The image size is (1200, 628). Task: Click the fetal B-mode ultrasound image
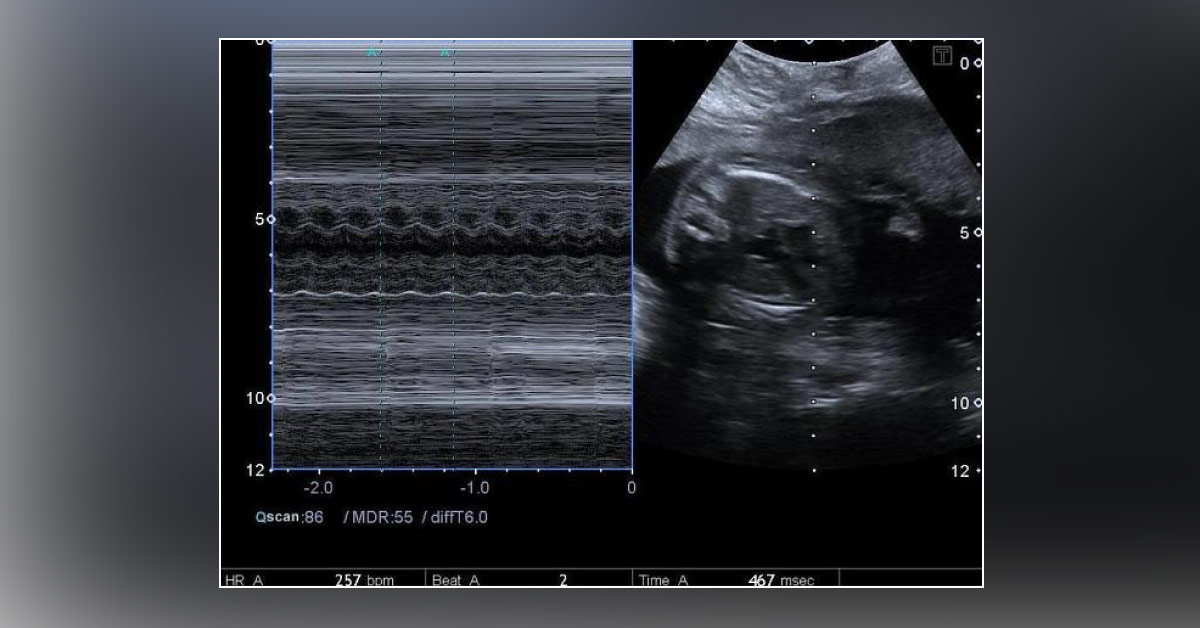point(808,255)
